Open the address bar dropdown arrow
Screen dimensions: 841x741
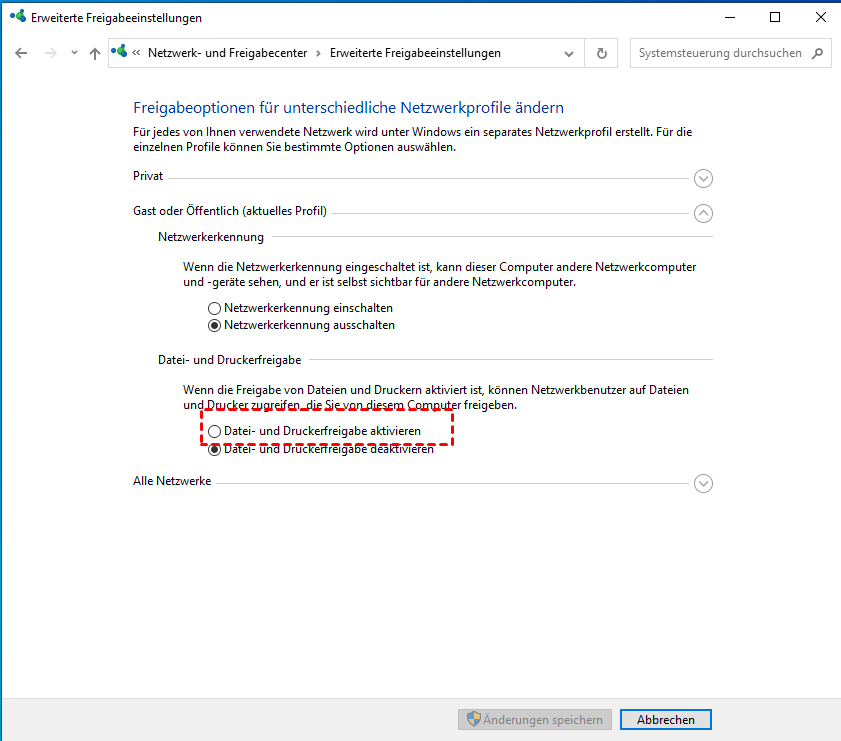click(x=569, y=53)
